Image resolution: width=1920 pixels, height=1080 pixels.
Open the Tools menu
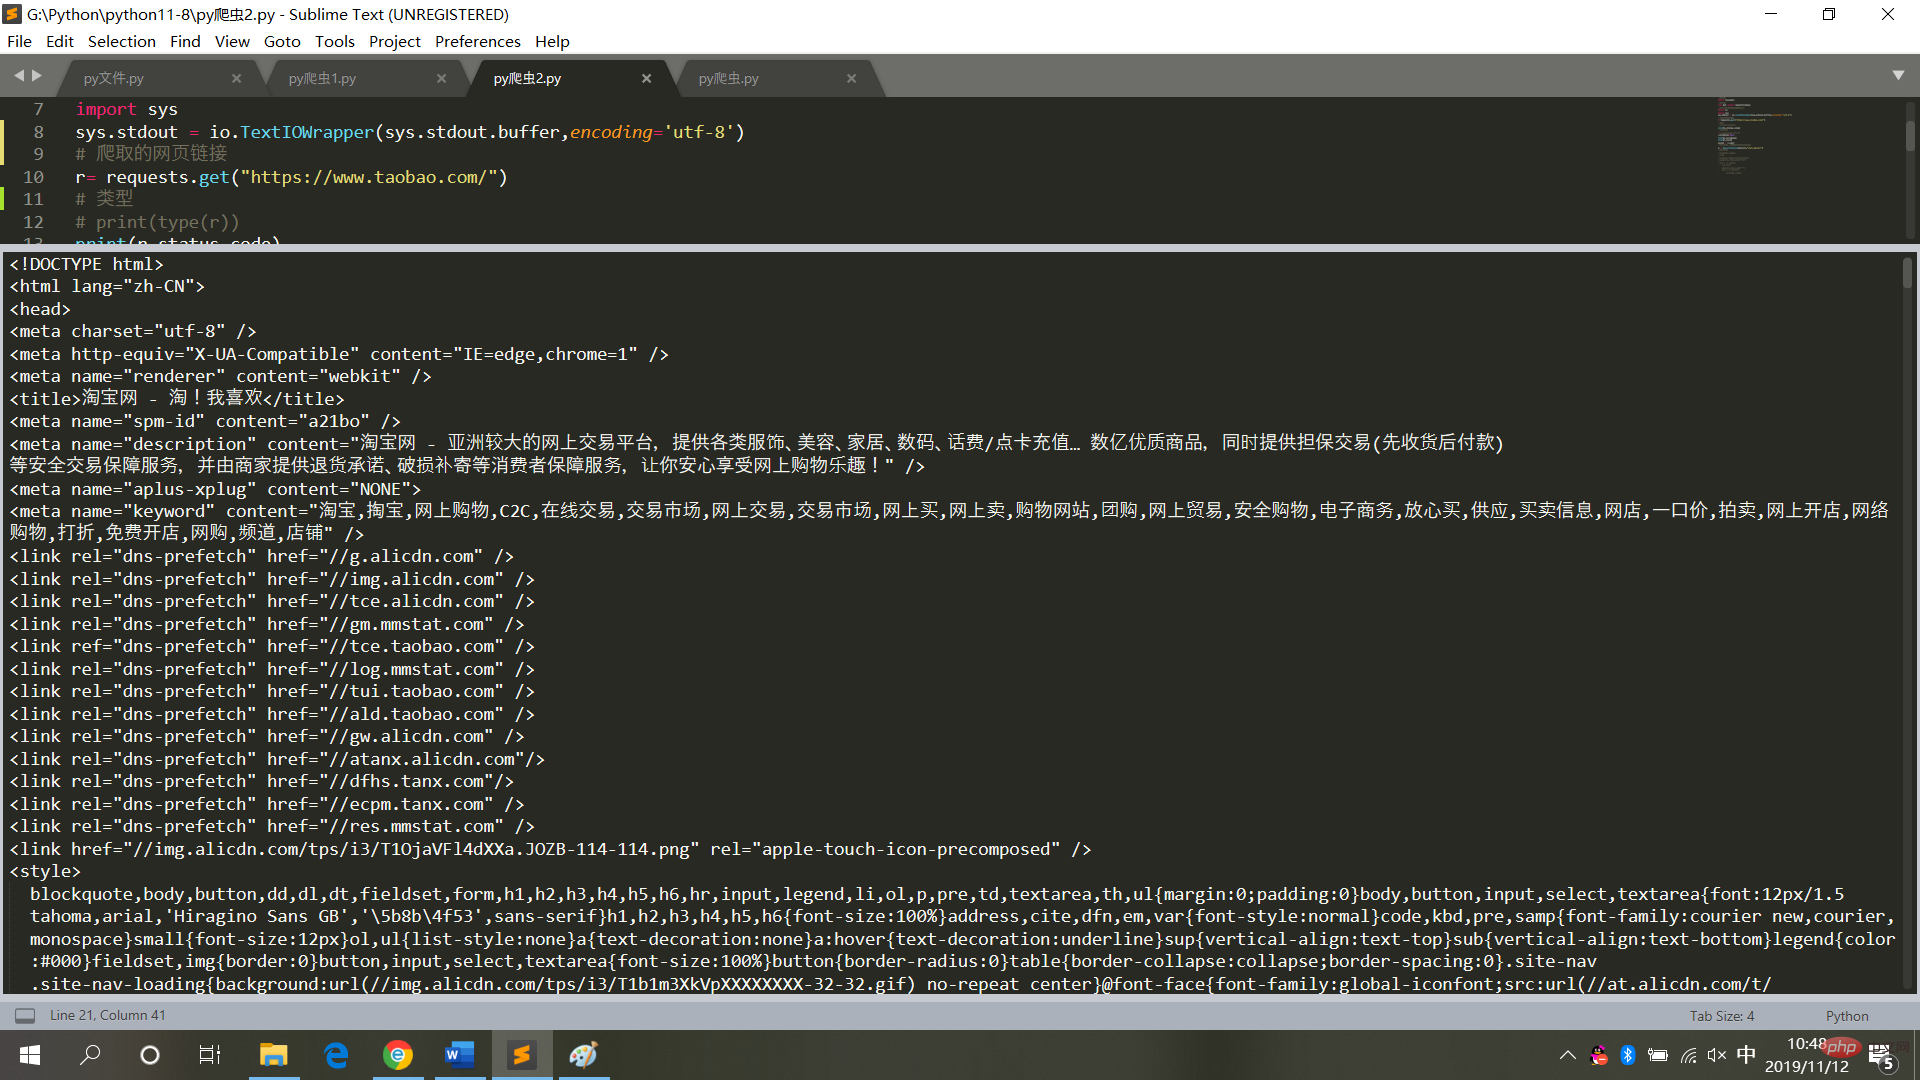coord(334,41)
